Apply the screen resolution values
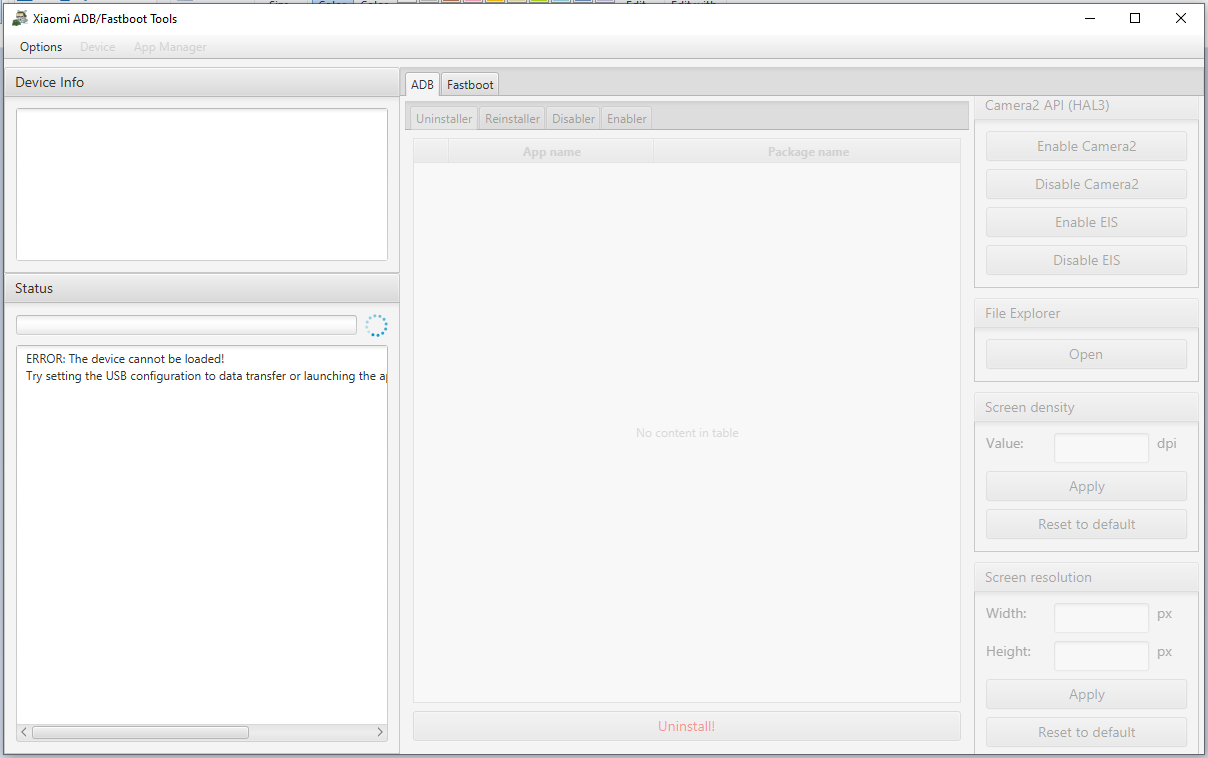 click(1086, 694)
